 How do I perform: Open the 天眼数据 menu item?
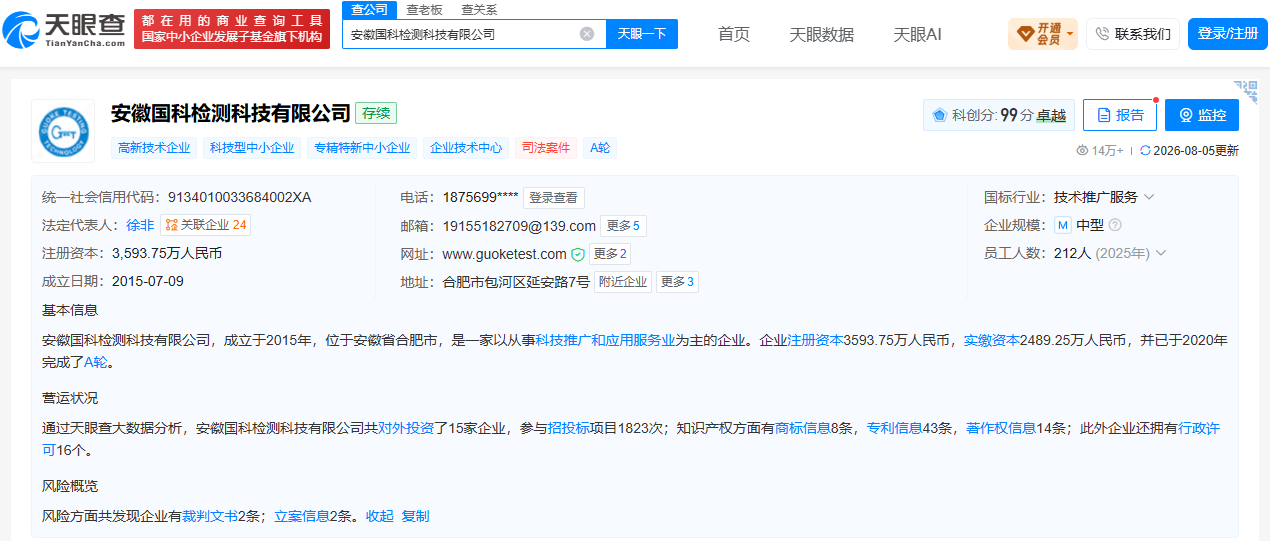click(822, 34)
